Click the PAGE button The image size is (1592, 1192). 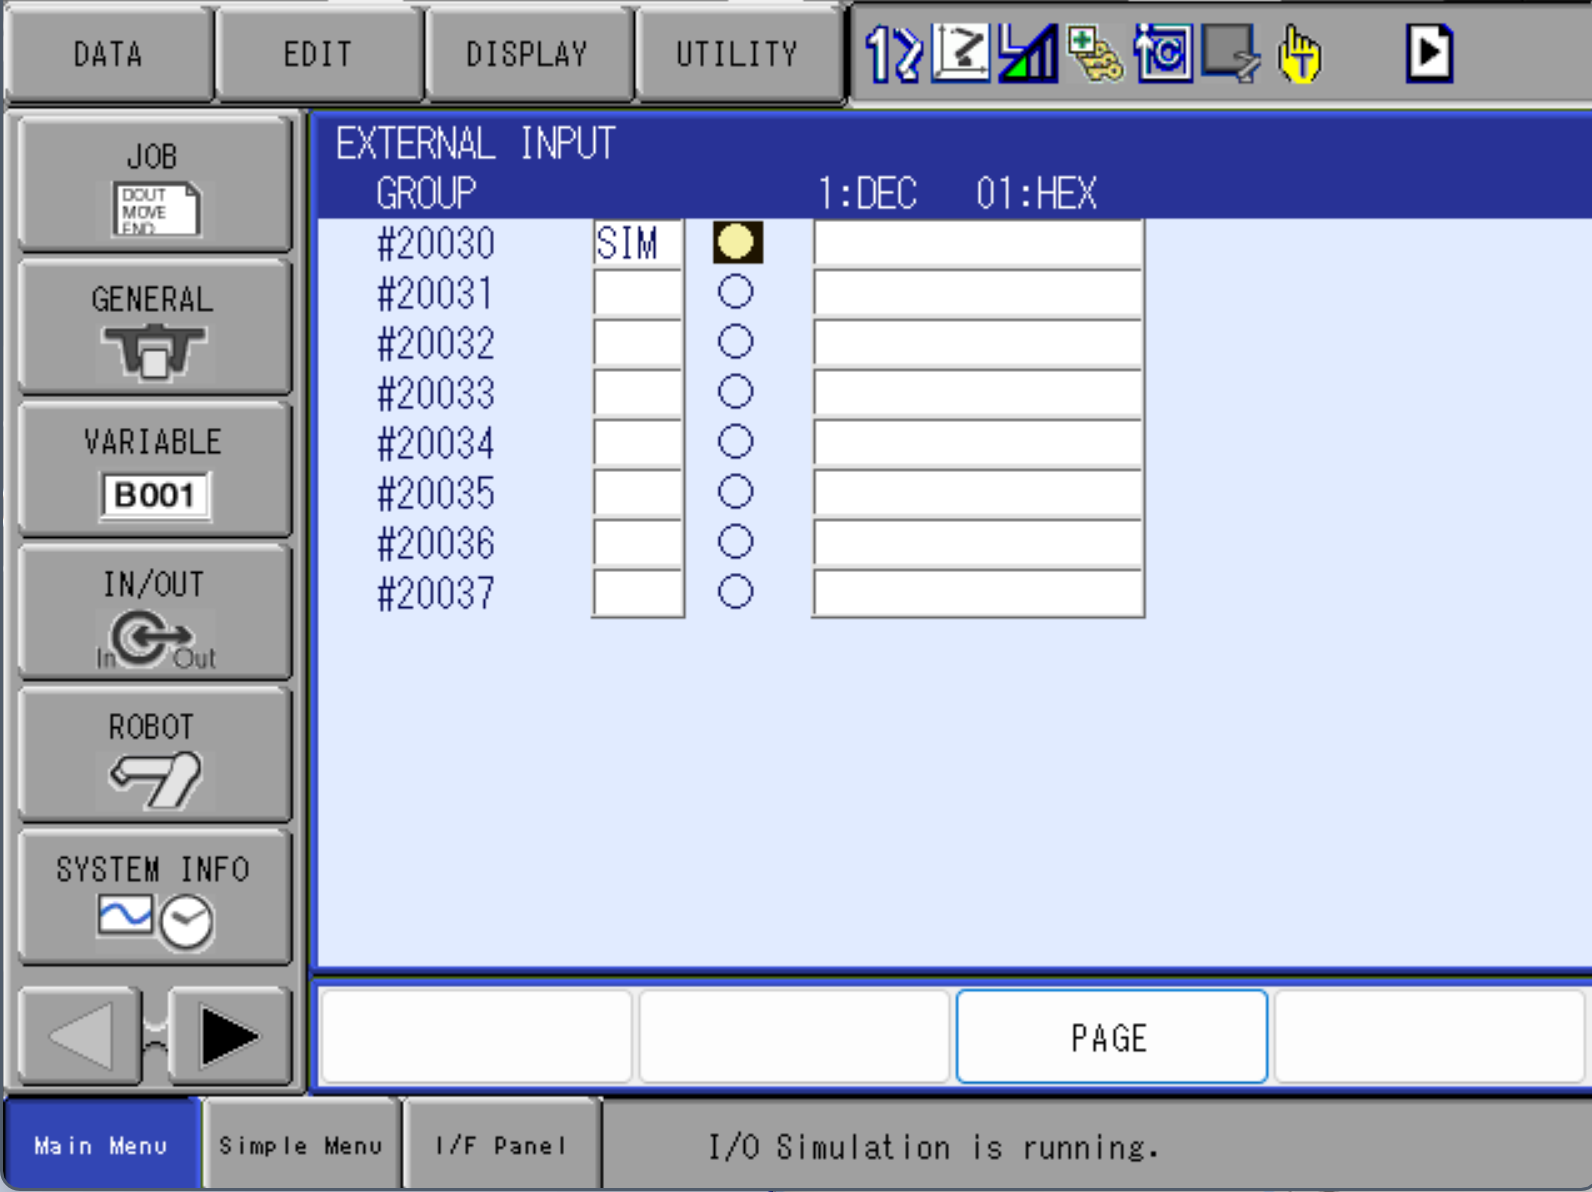1111,1037
